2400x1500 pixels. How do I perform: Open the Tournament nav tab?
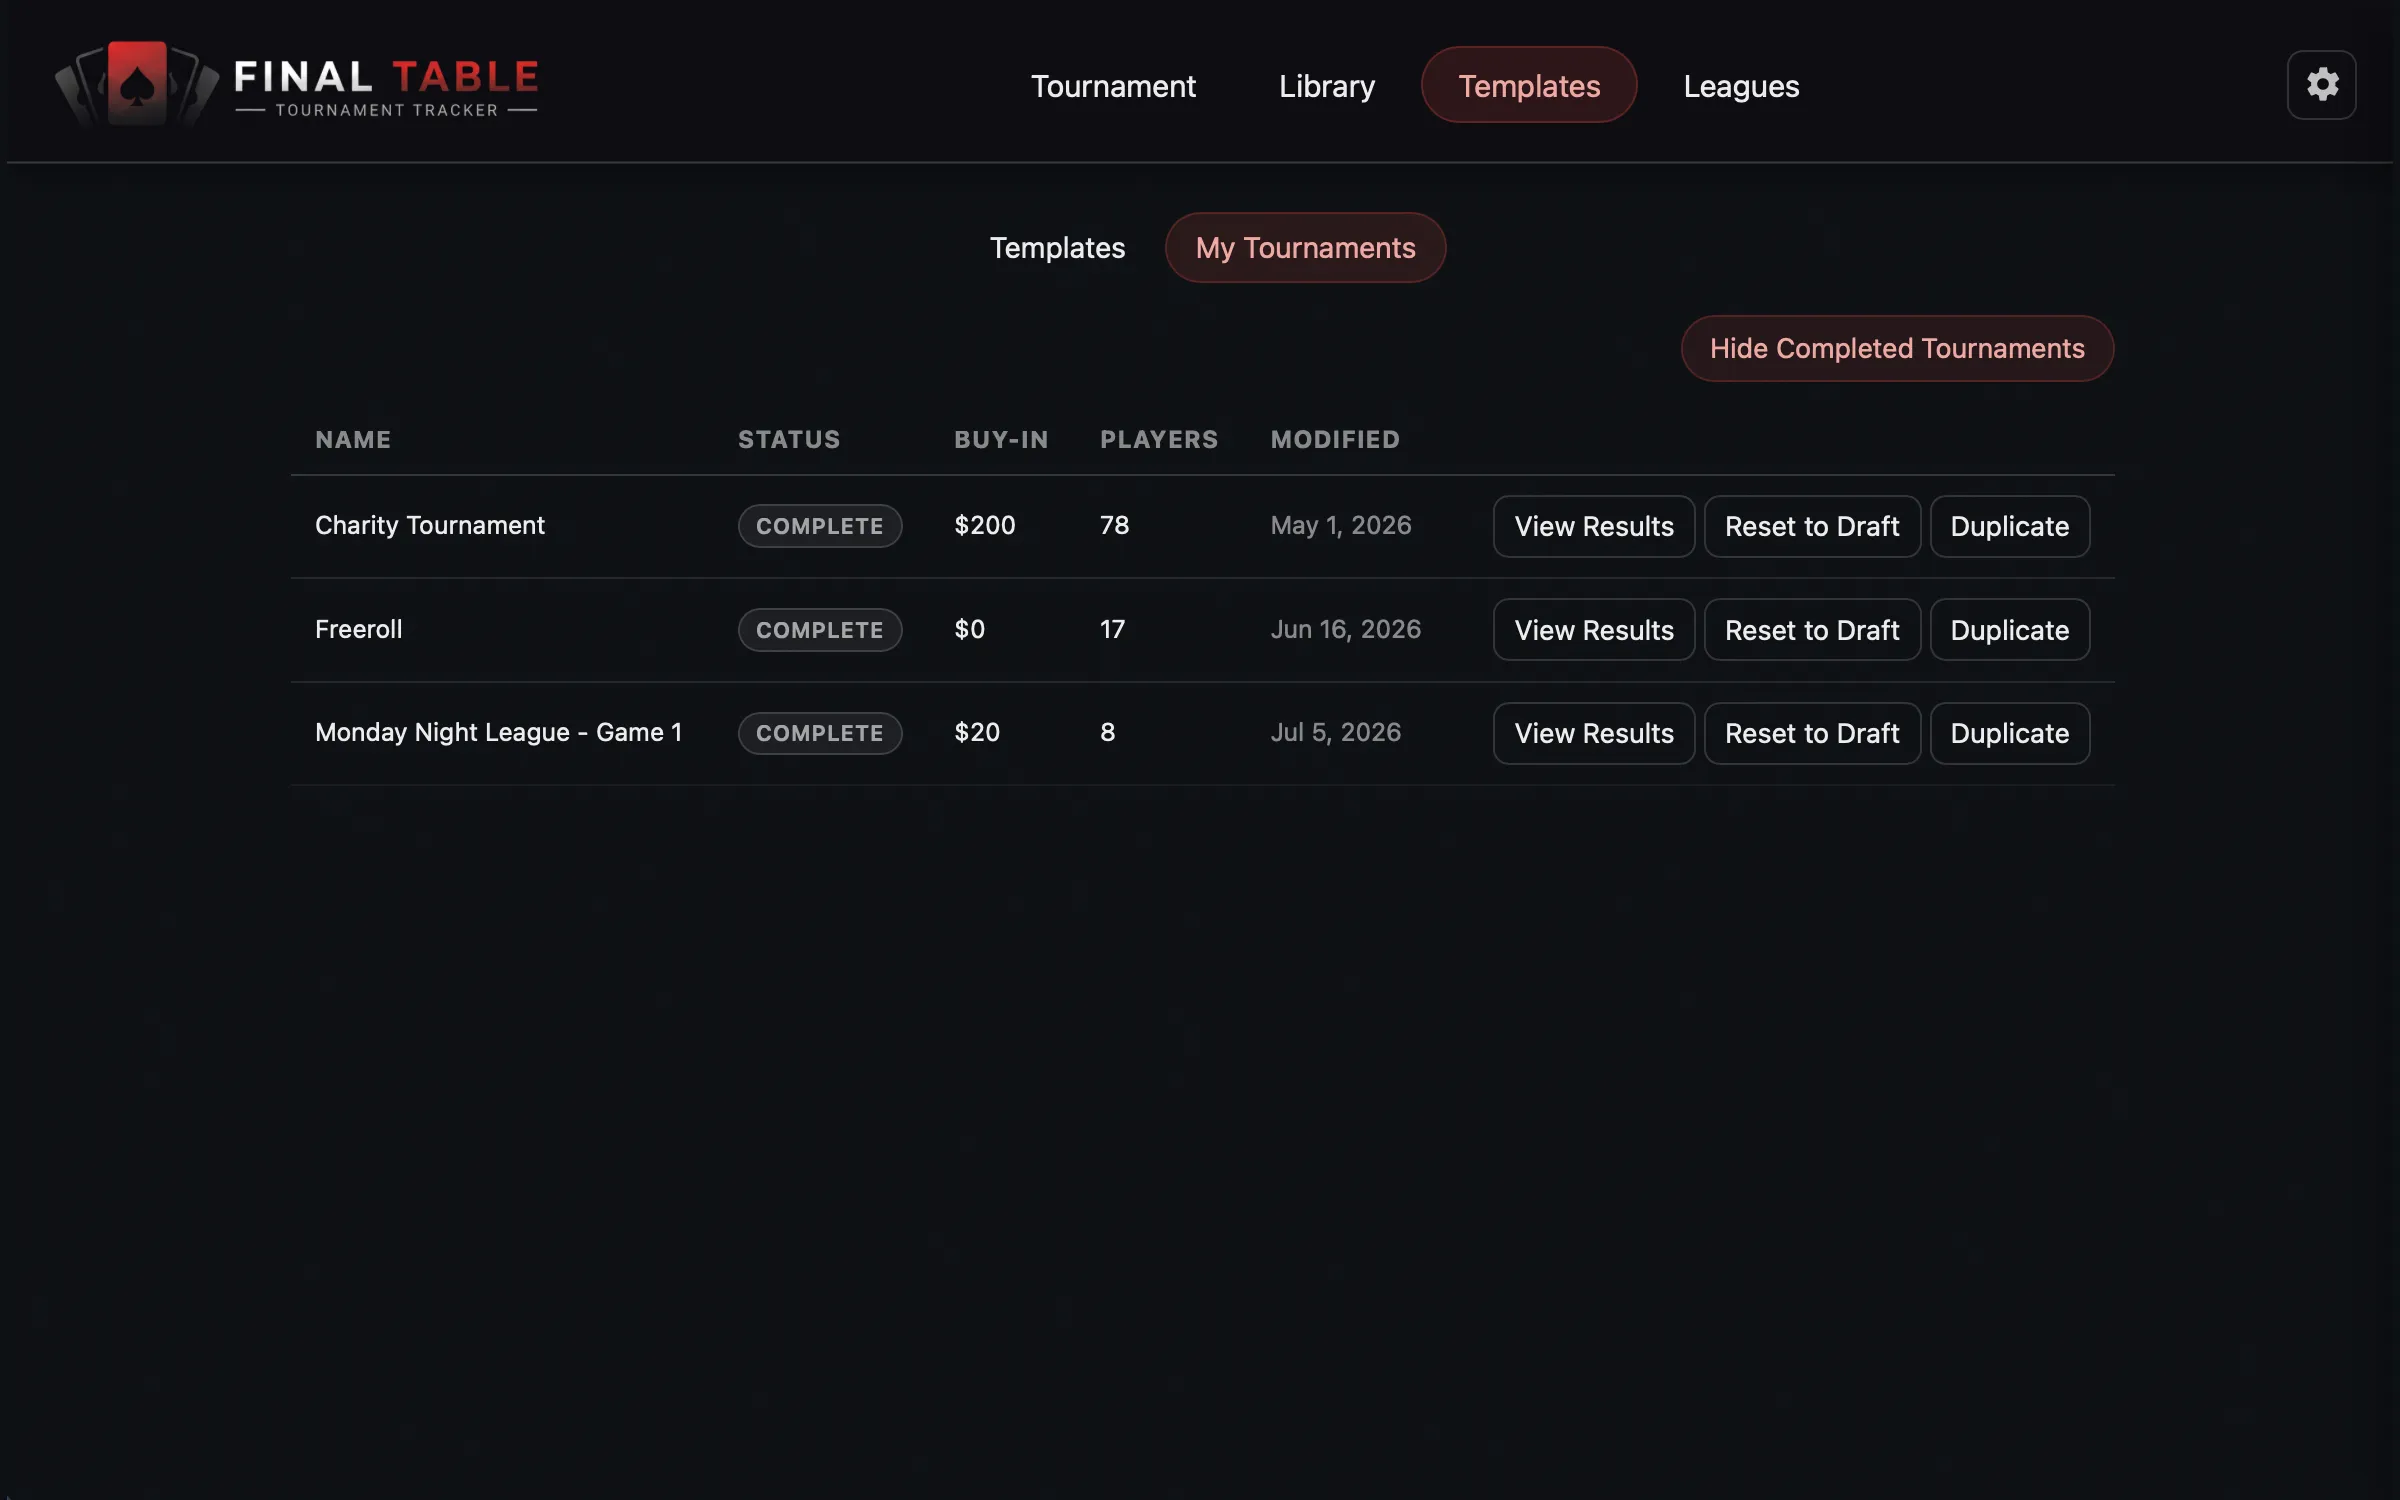(x=1113, y=86)
